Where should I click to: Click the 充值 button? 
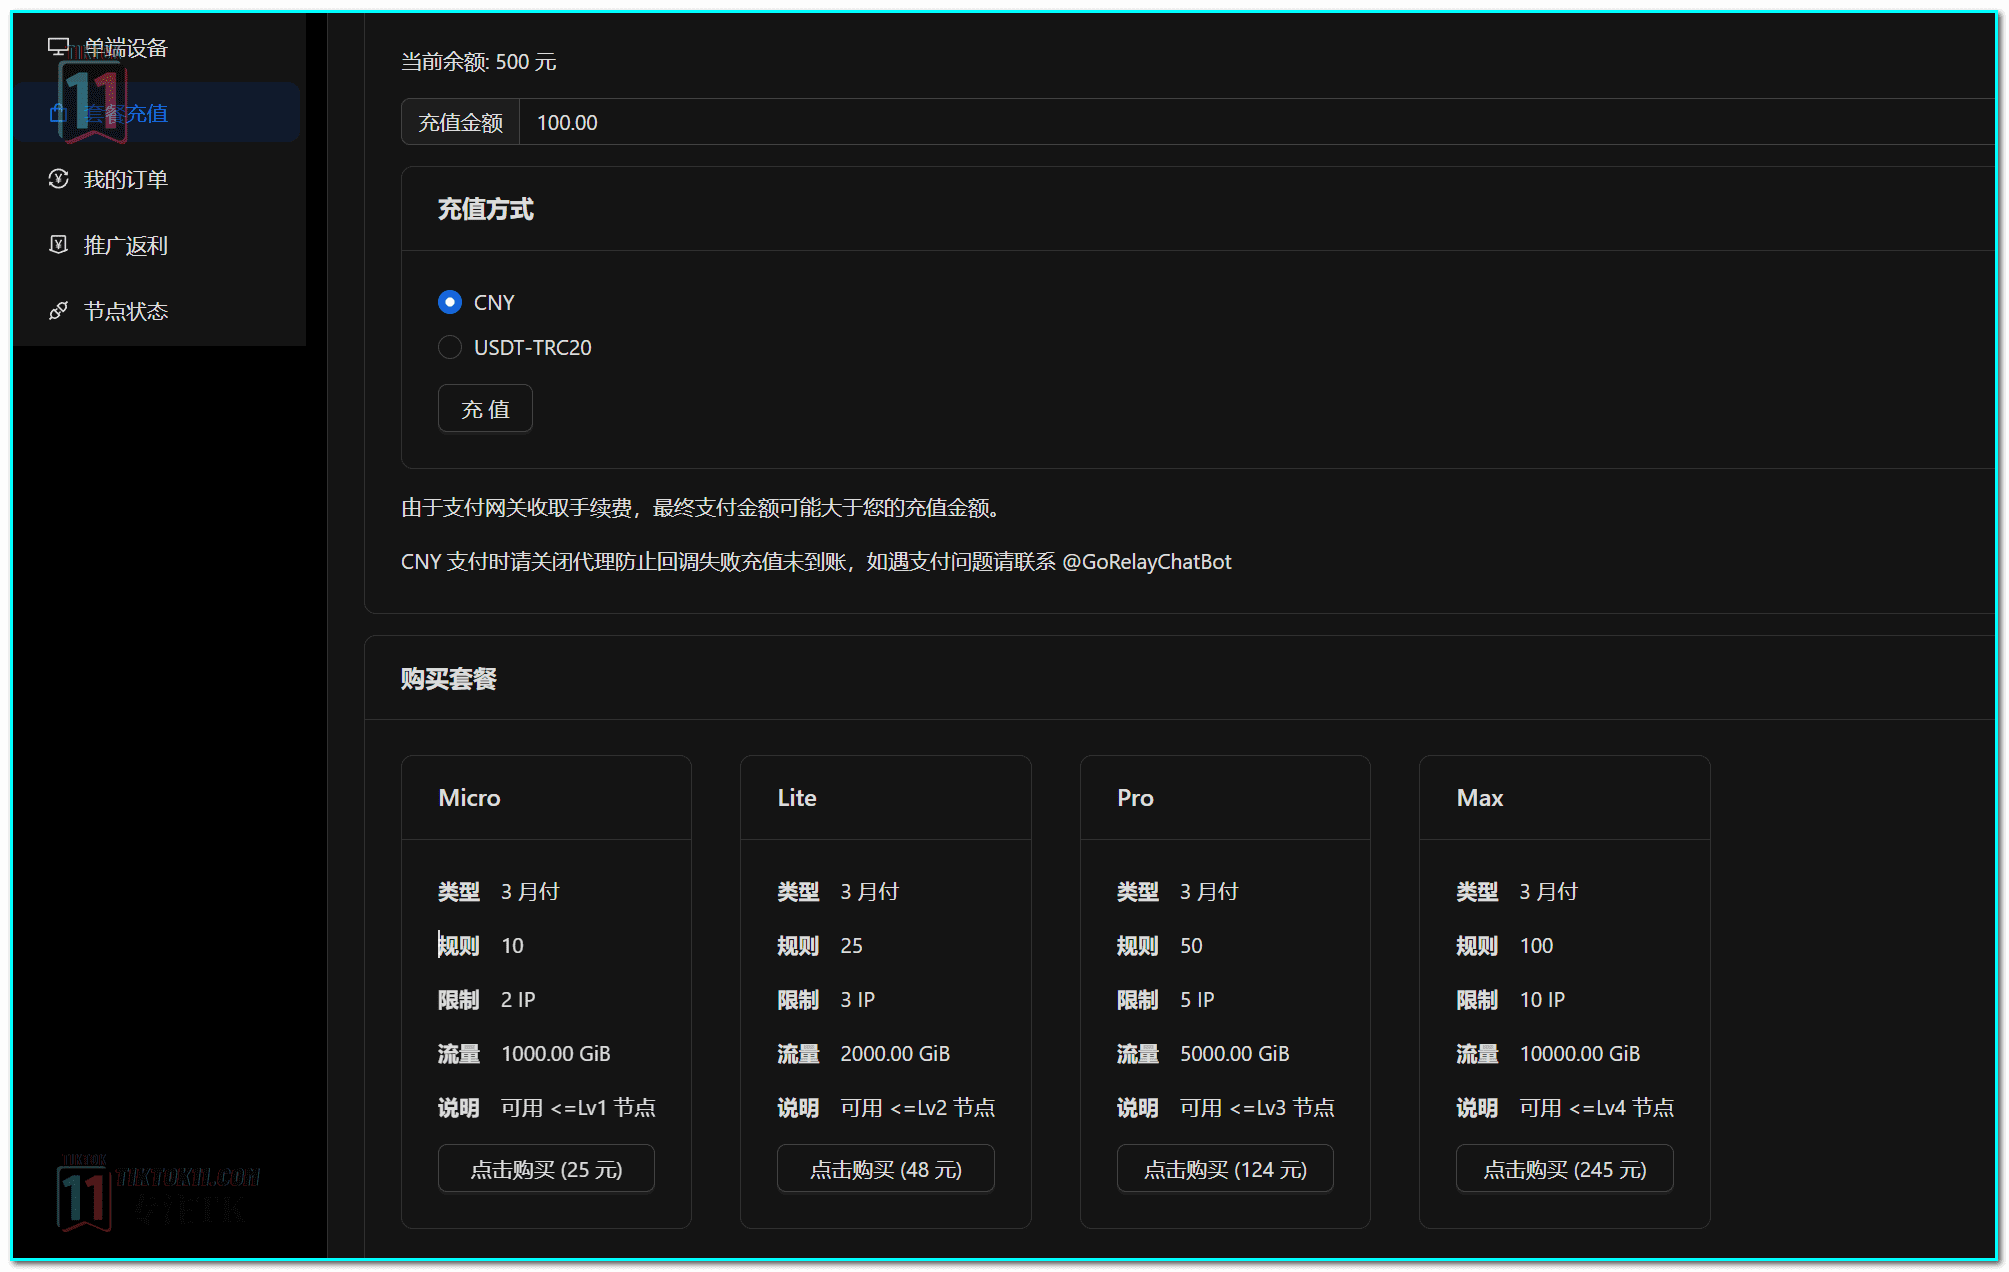click(485, 409)
